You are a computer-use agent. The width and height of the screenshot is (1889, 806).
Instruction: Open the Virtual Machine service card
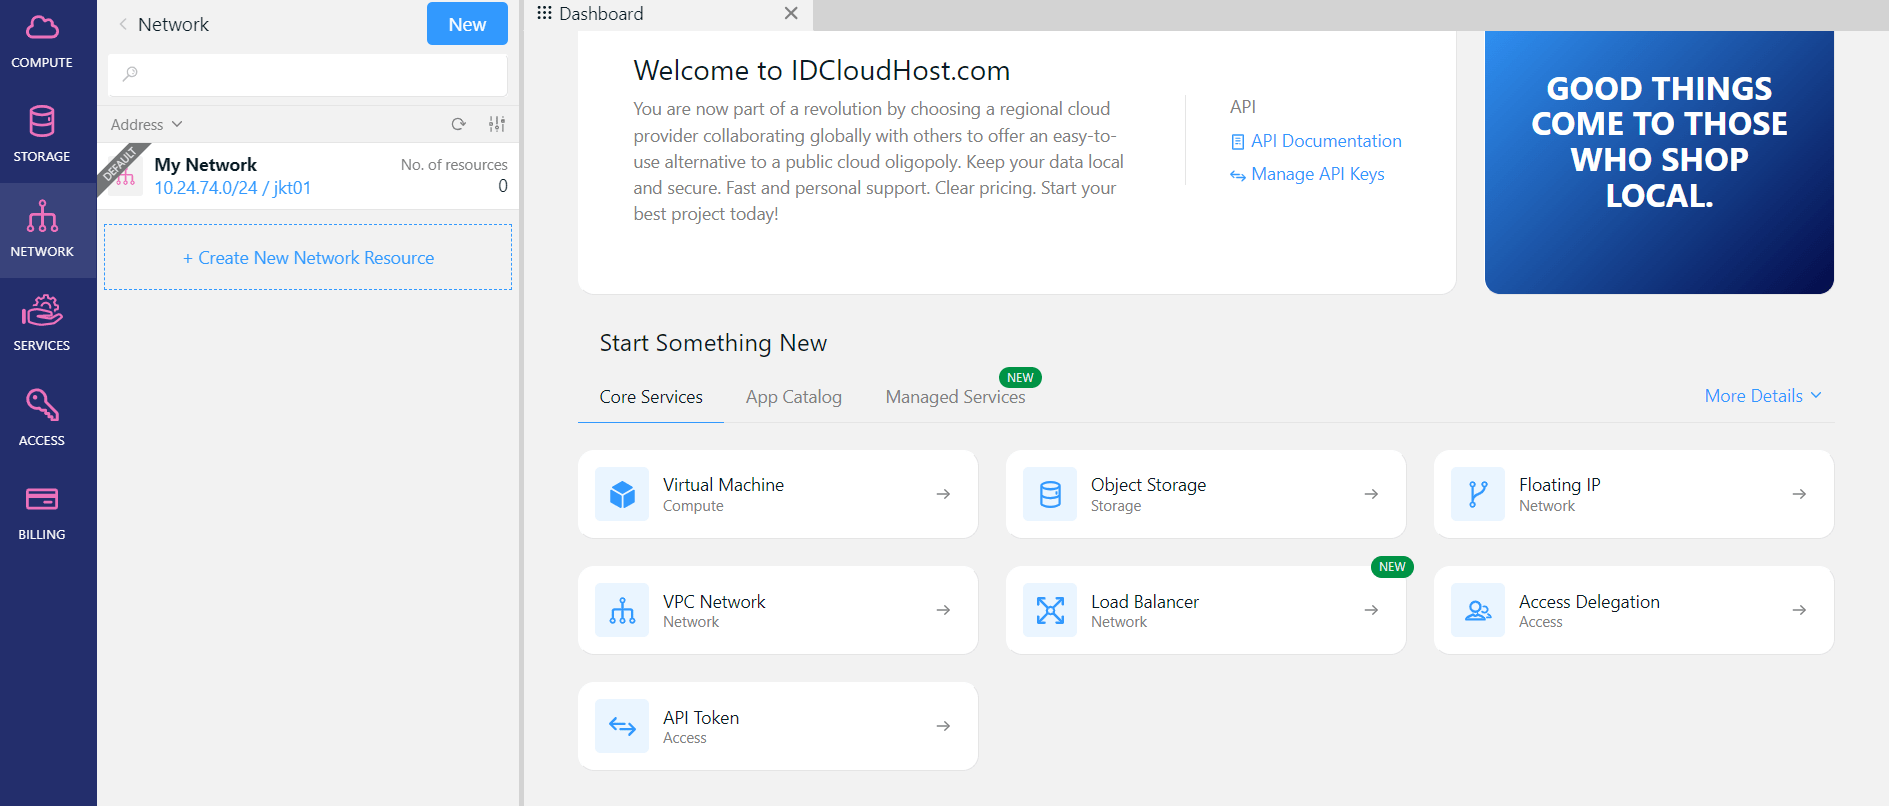(777, 494)
